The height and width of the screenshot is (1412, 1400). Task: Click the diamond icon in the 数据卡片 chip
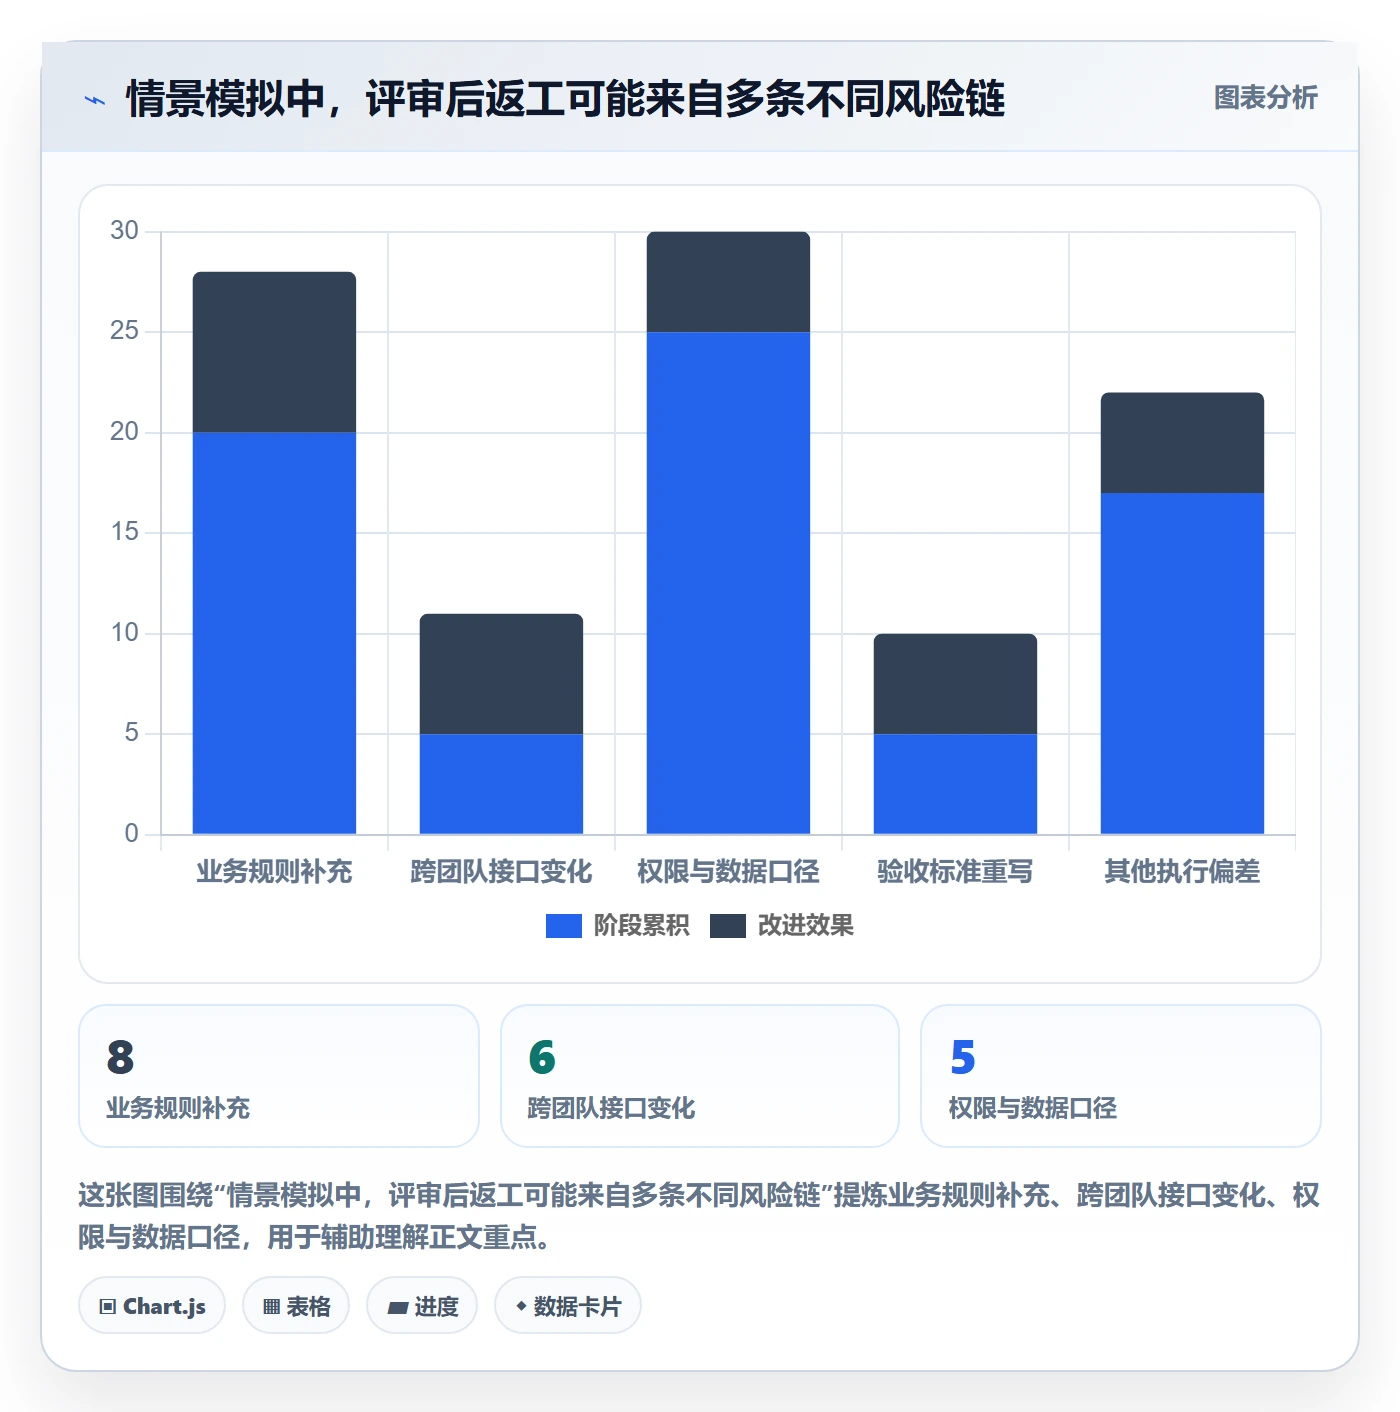tap(521, 1306)
